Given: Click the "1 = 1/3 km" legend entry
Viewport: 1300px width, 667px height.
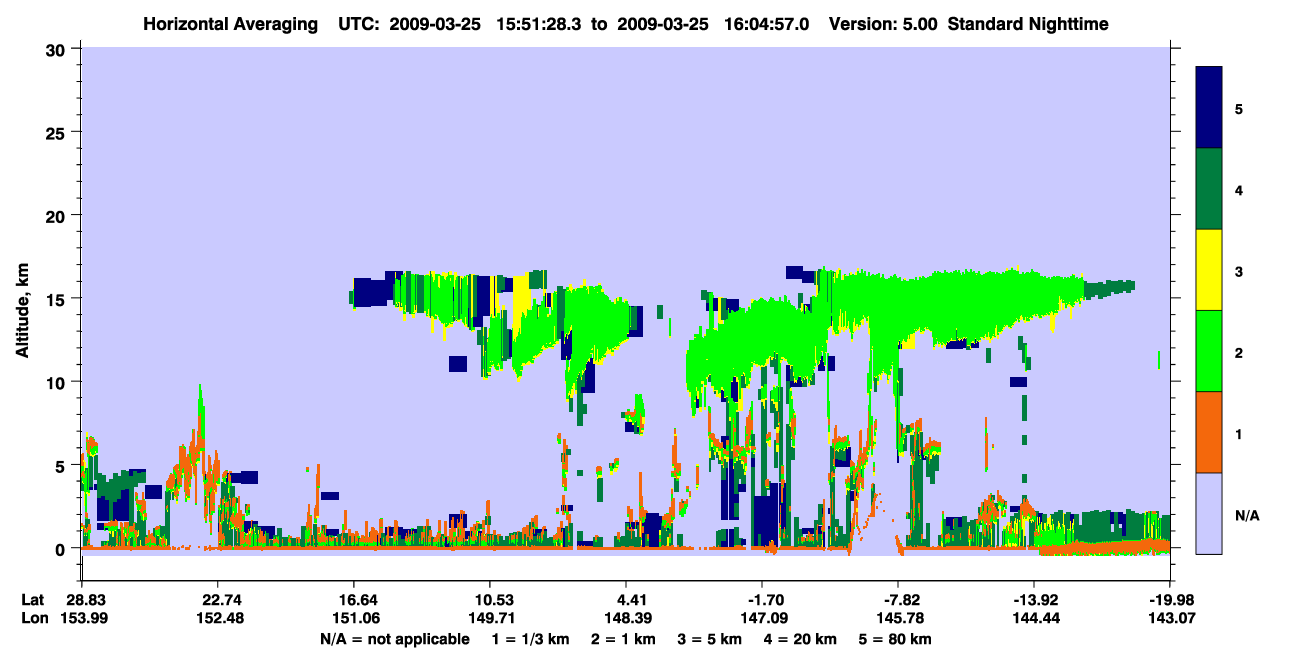Looking at the screenshot, I should tap(531, 638).
